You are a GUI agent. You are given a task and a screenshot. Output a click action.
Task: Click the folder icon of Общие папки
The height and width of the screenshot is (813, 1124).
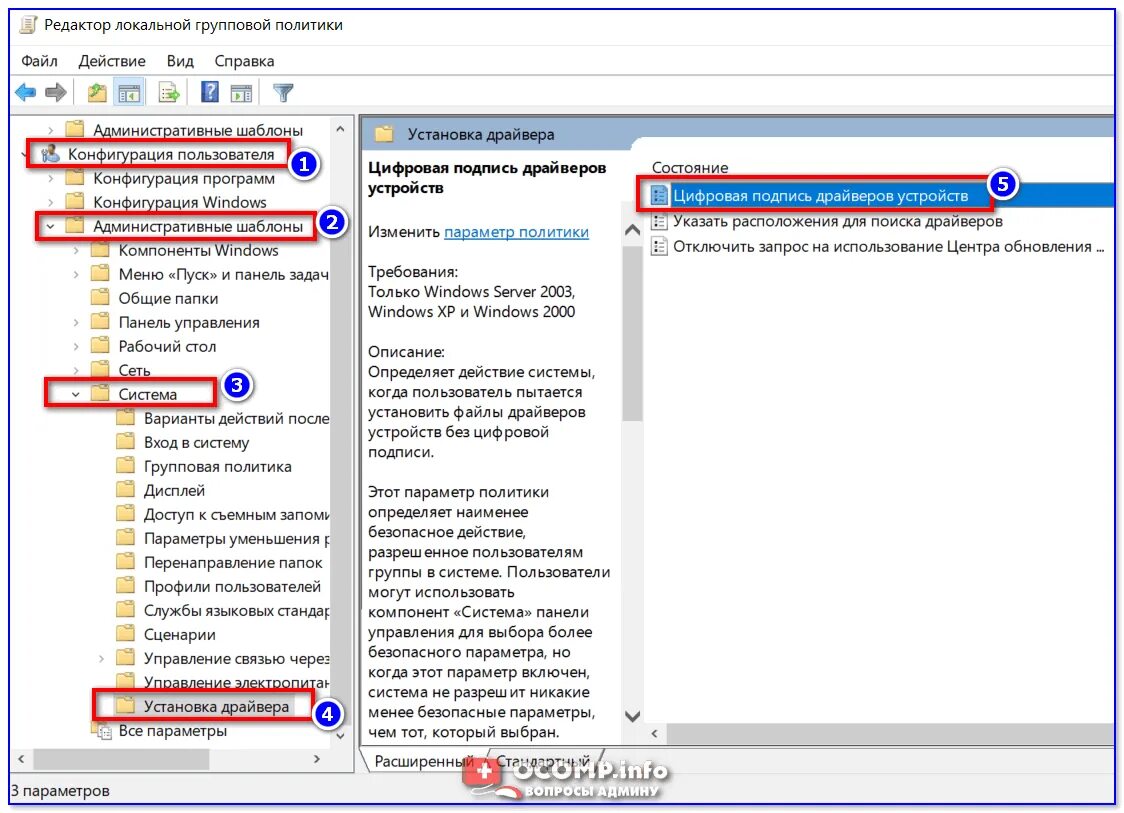pyautogui.click(x=100, y=298)
